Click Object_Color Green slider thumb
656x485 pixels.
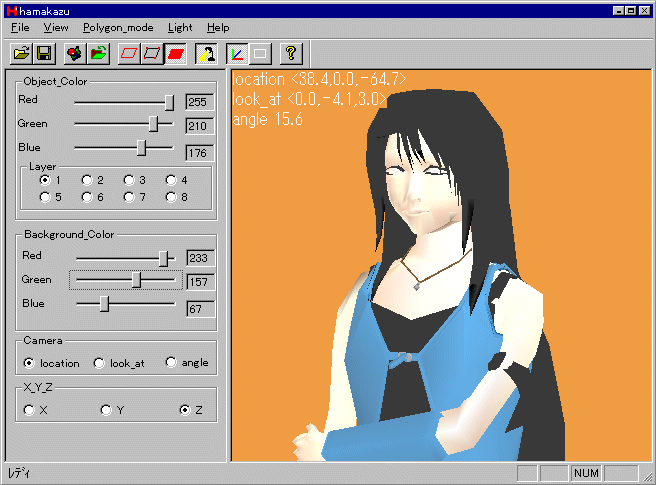pos(154,124)
